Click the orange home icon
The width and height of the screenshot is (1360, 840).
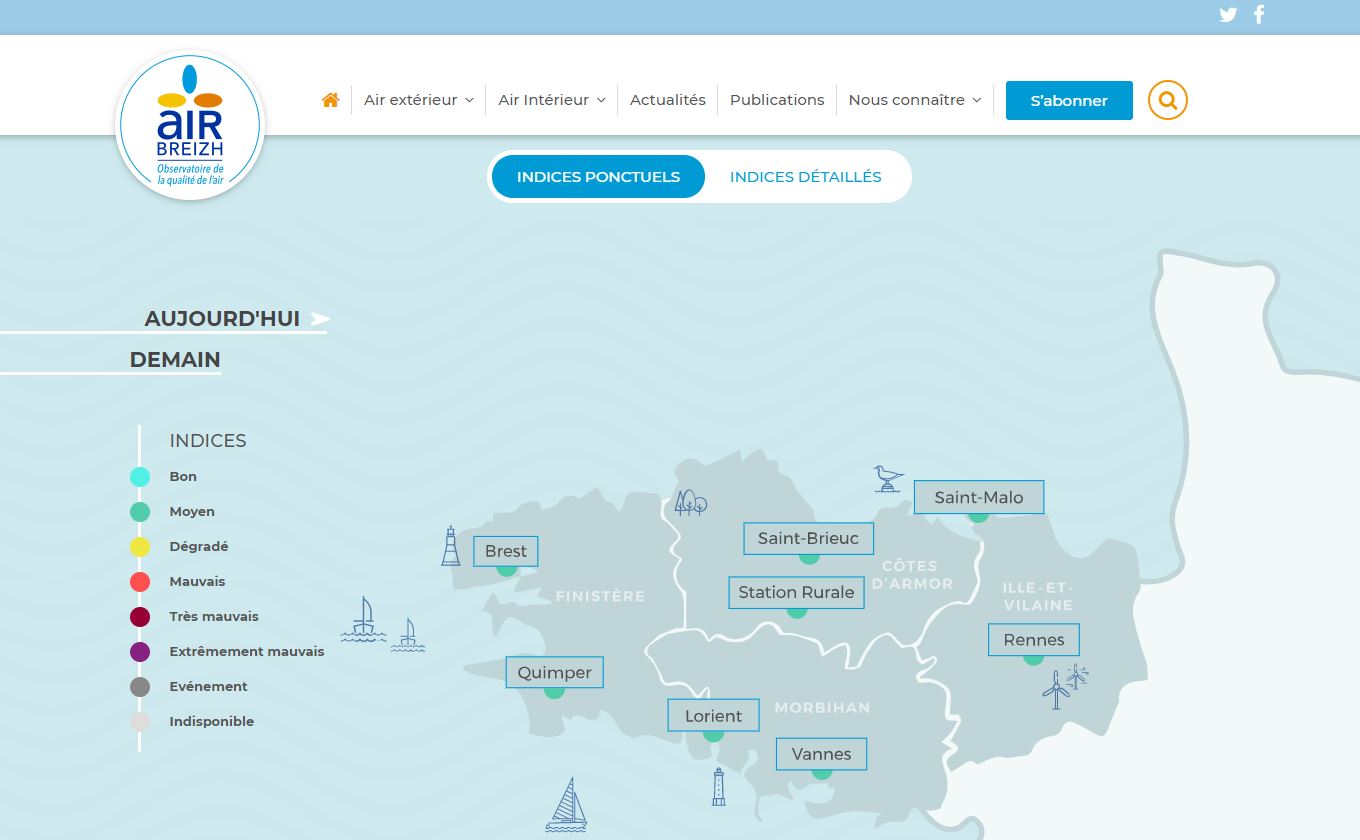pyautogui.click(x=330, y=100)
